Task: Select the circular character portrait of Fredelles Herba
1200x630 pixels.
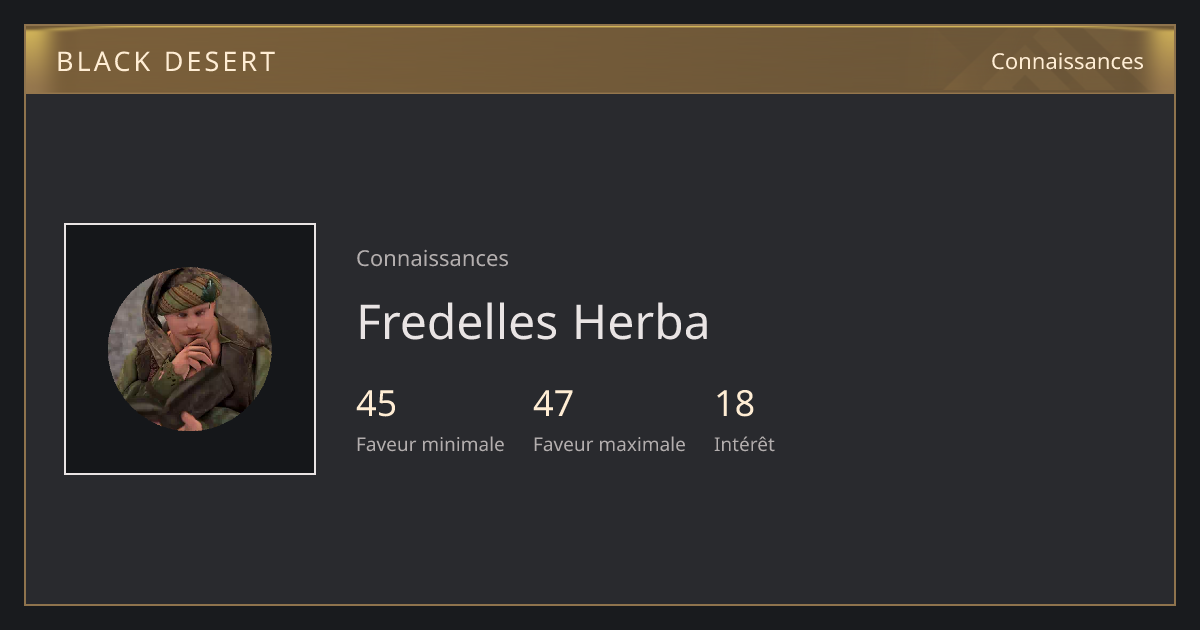Action: [x=190, y=349]
